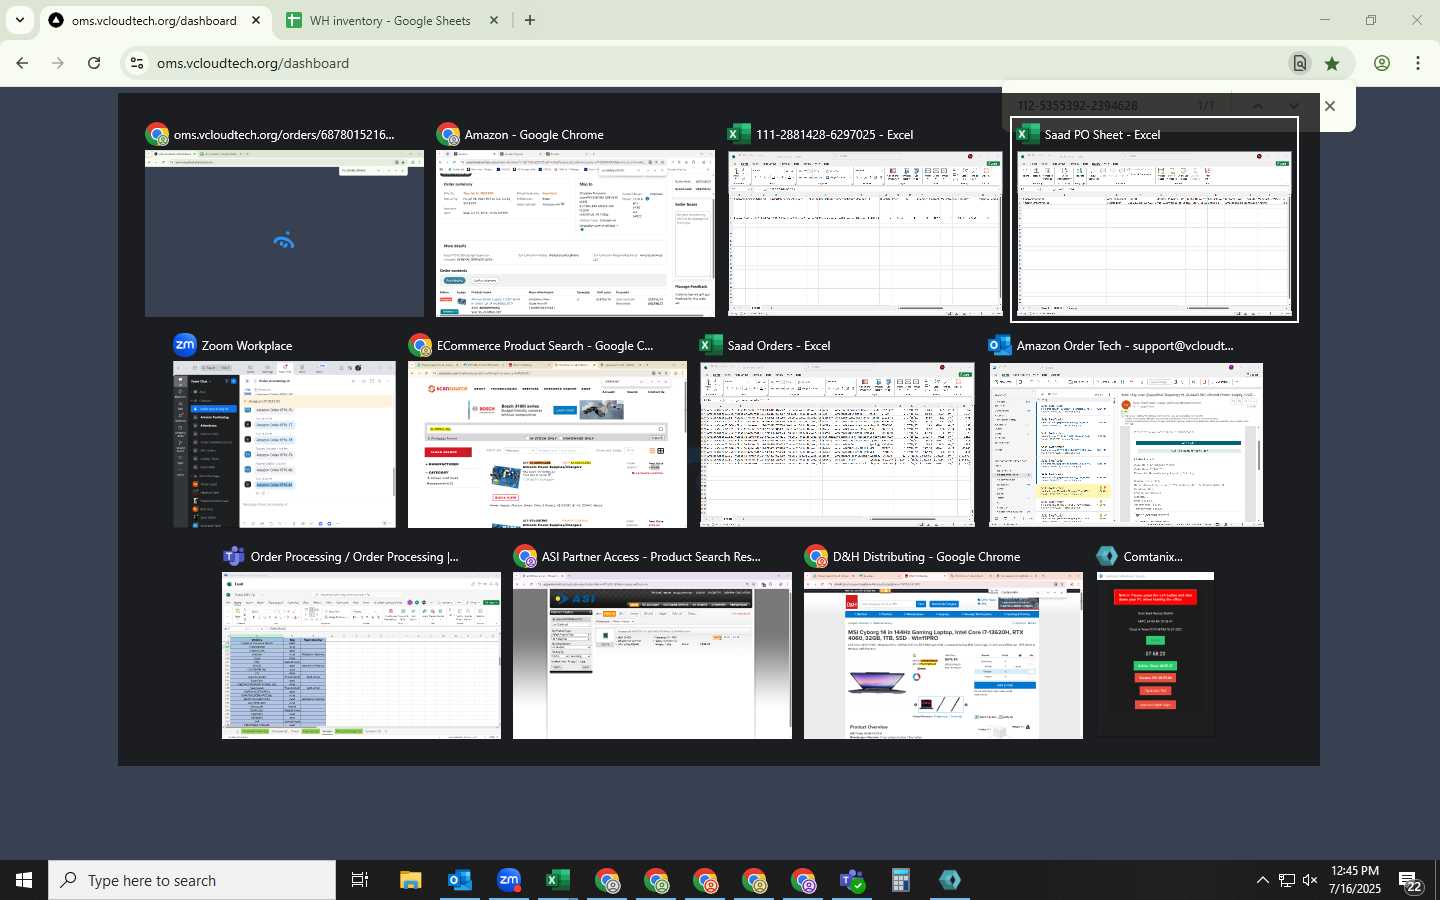Close the find bar with X

[x=1330, y=106]
